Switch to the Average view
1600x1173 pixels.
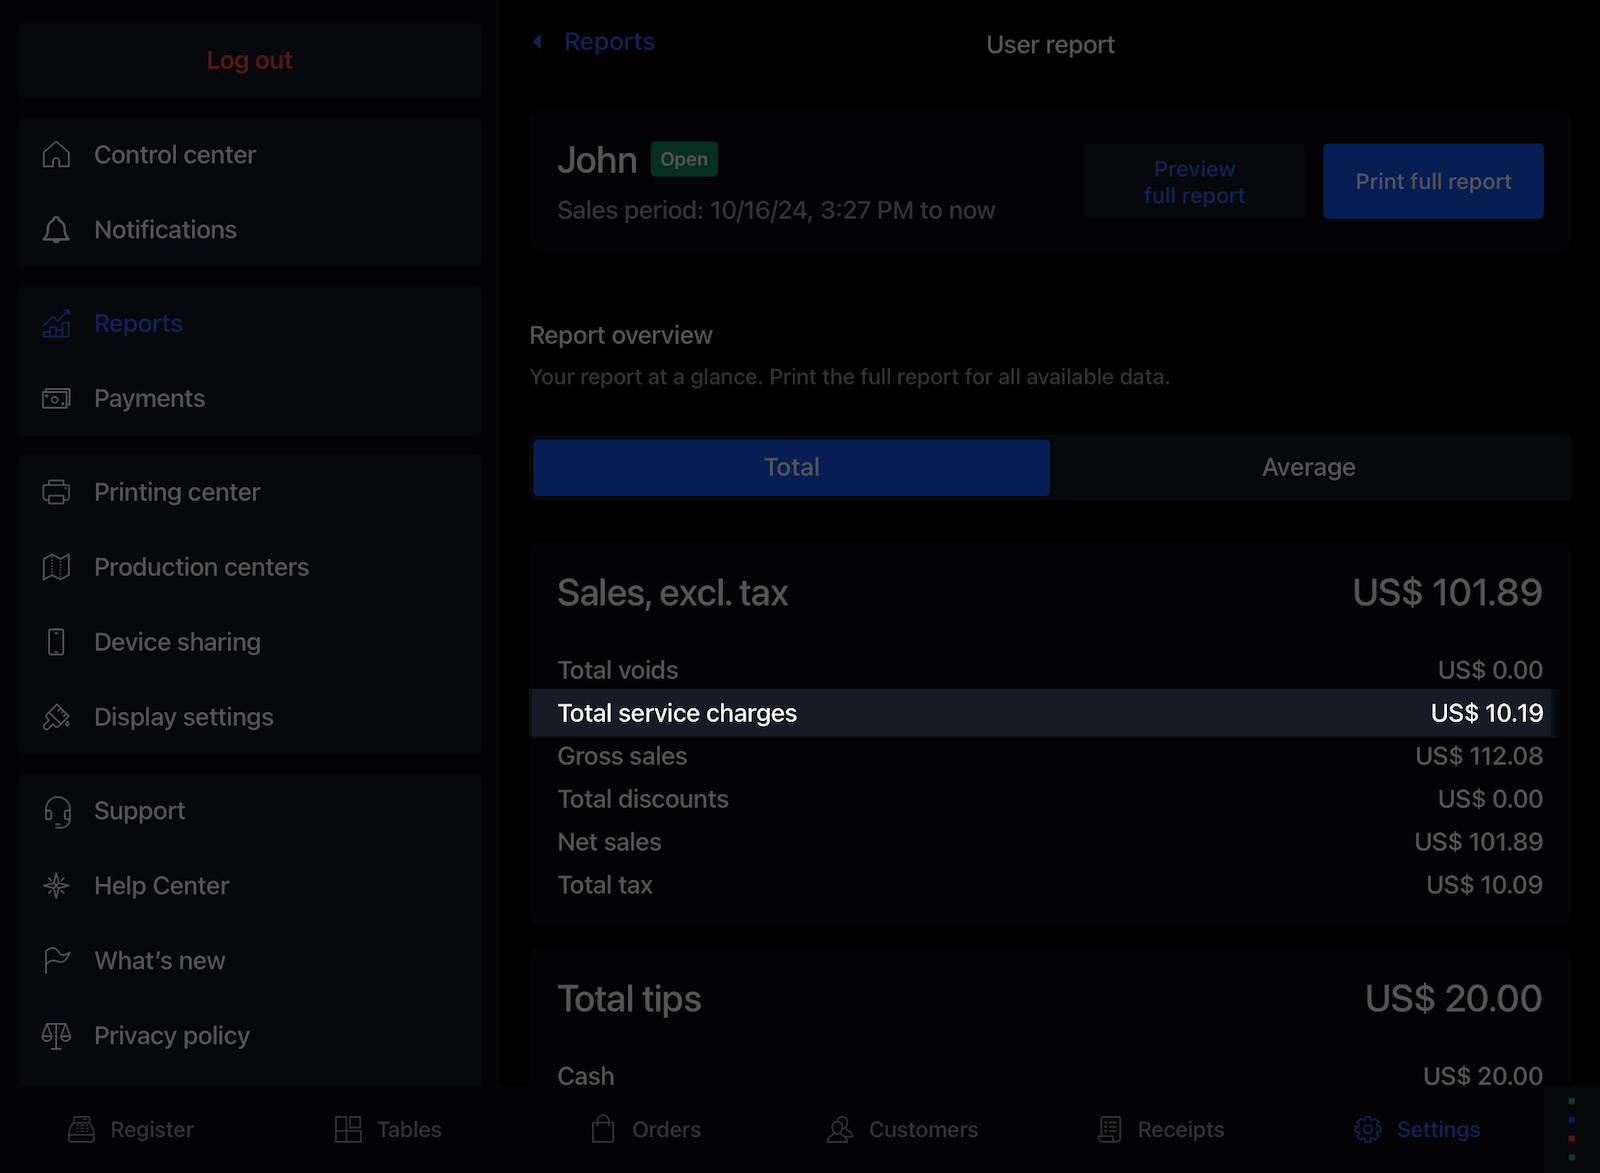[x=1308, y=467]
